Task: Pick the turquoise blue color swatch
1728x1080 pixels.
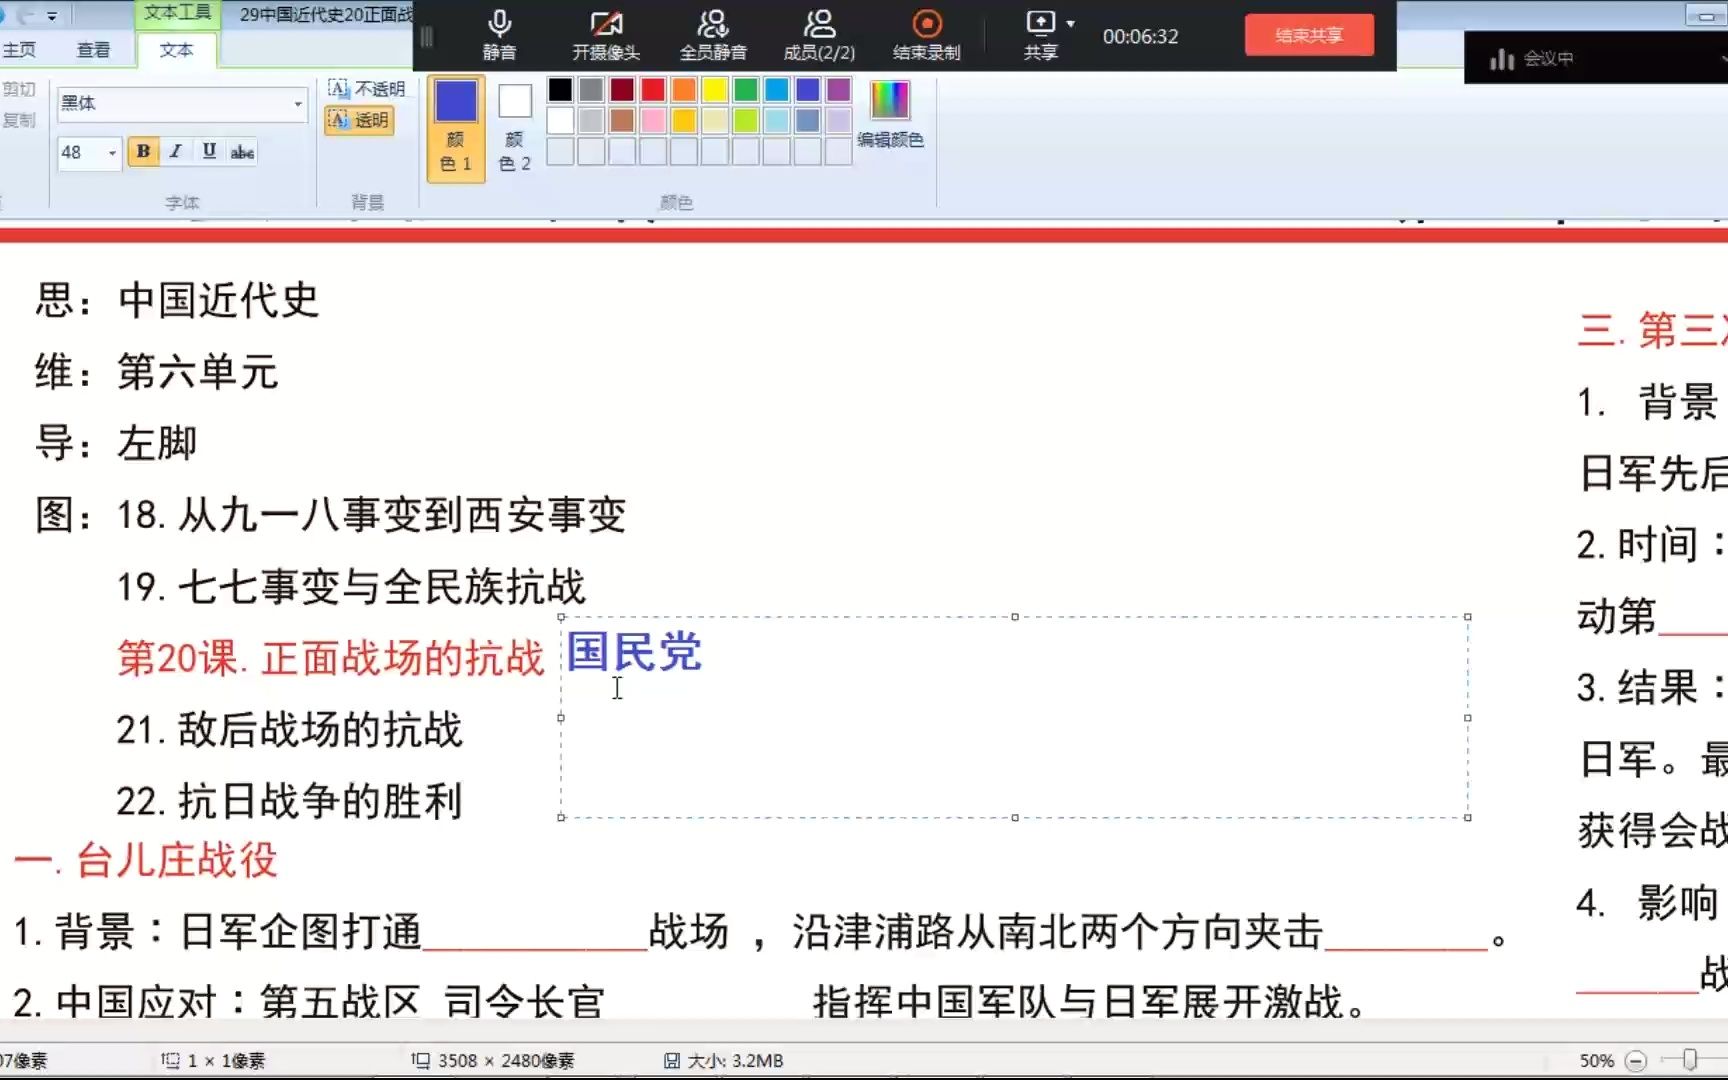Action: [777, 90]
